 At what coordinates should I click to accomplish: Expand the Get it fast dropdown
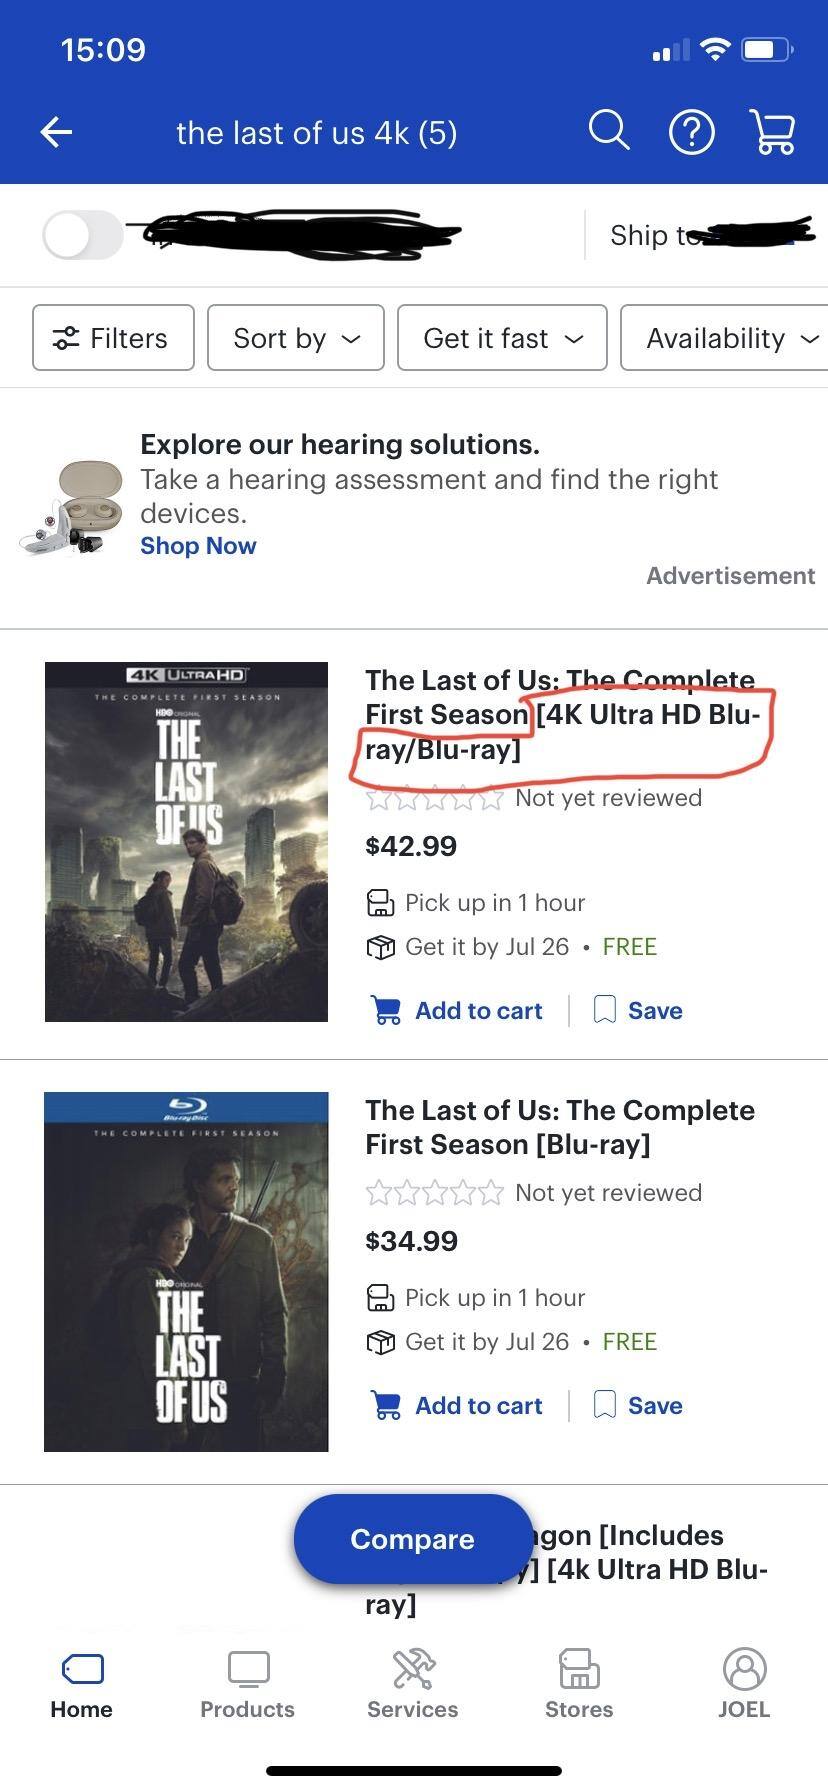click(502, 338)
